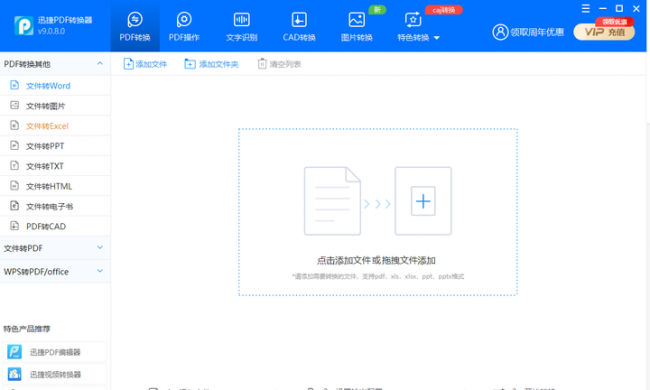Image resolution: width=650 pixels, height=390 pixels.
Task: Click the 文字识别 scan icon
Action: [242, 19]
